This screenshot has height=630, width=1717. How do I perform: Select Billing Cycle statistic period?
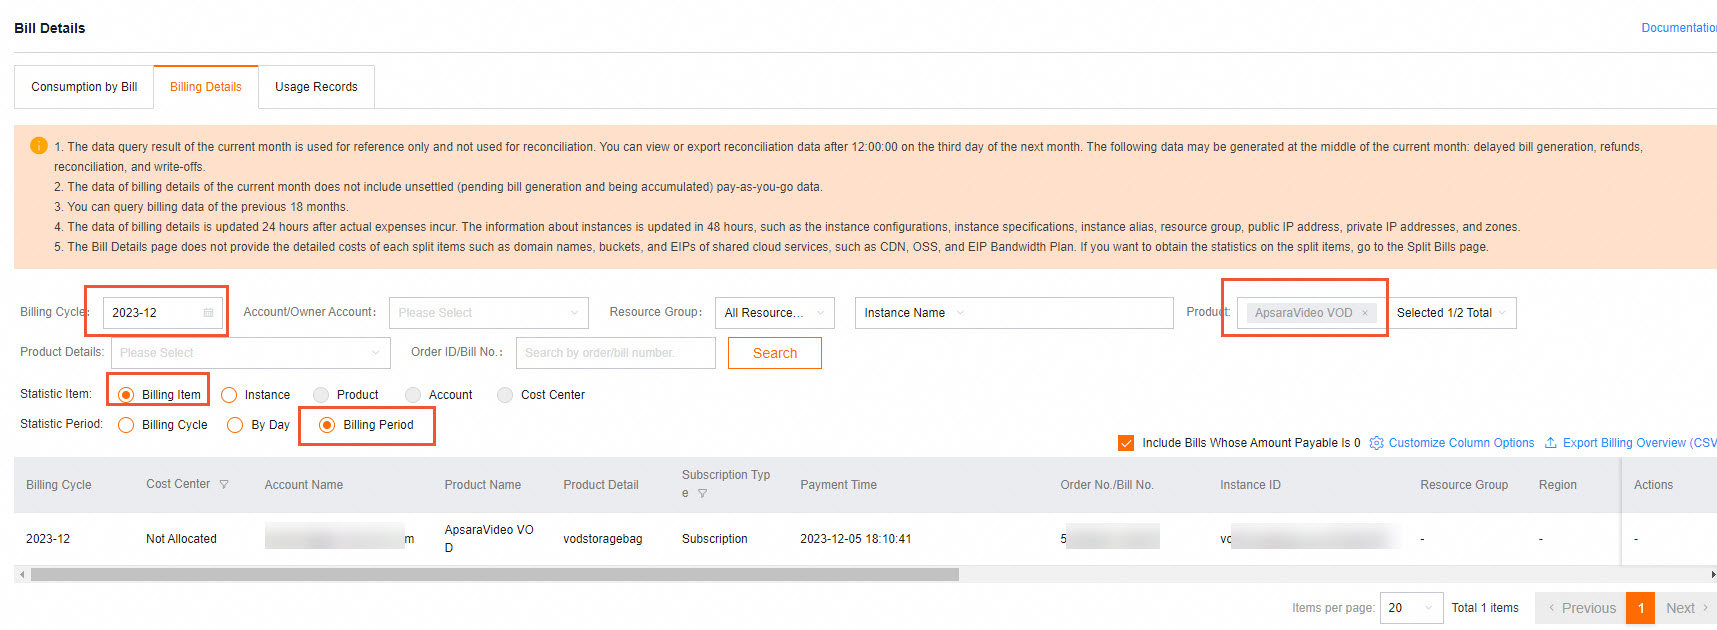(126, 425)
